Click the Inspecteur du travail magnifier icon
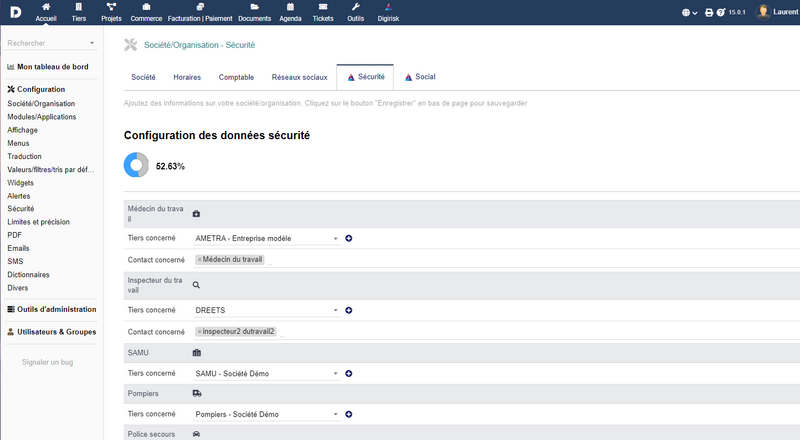 coord(196,285)
